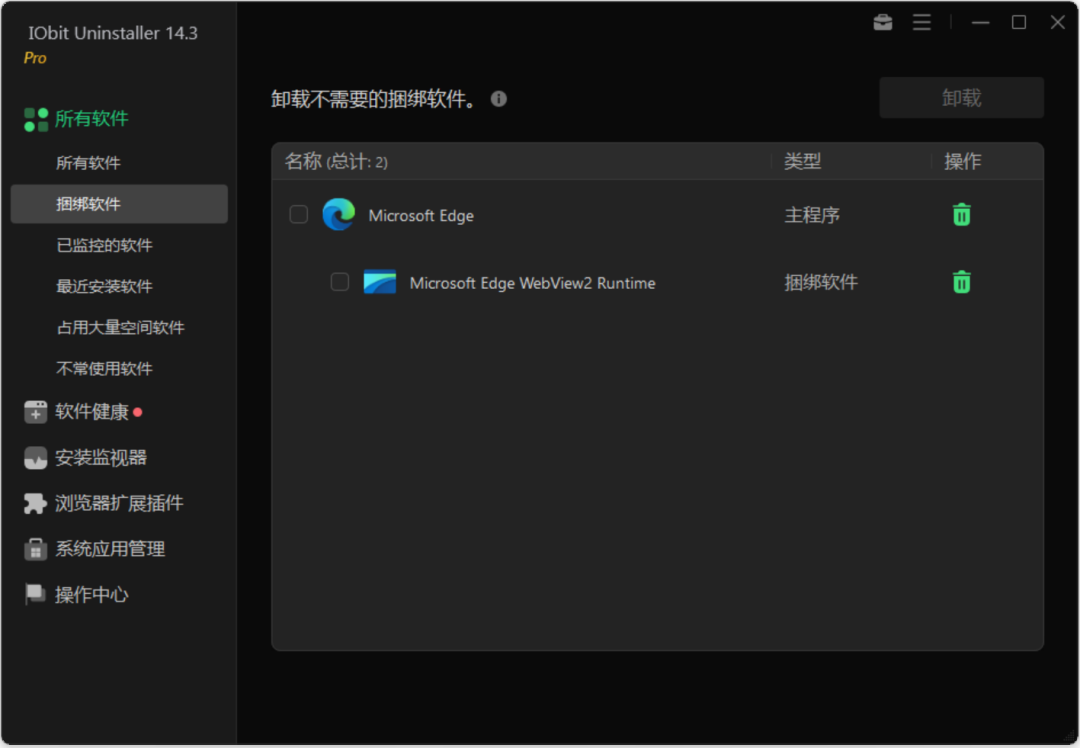Click the IObit Uninstaller 14.3 title
This screenshot has width=1080, height=748.
(113, 33)
